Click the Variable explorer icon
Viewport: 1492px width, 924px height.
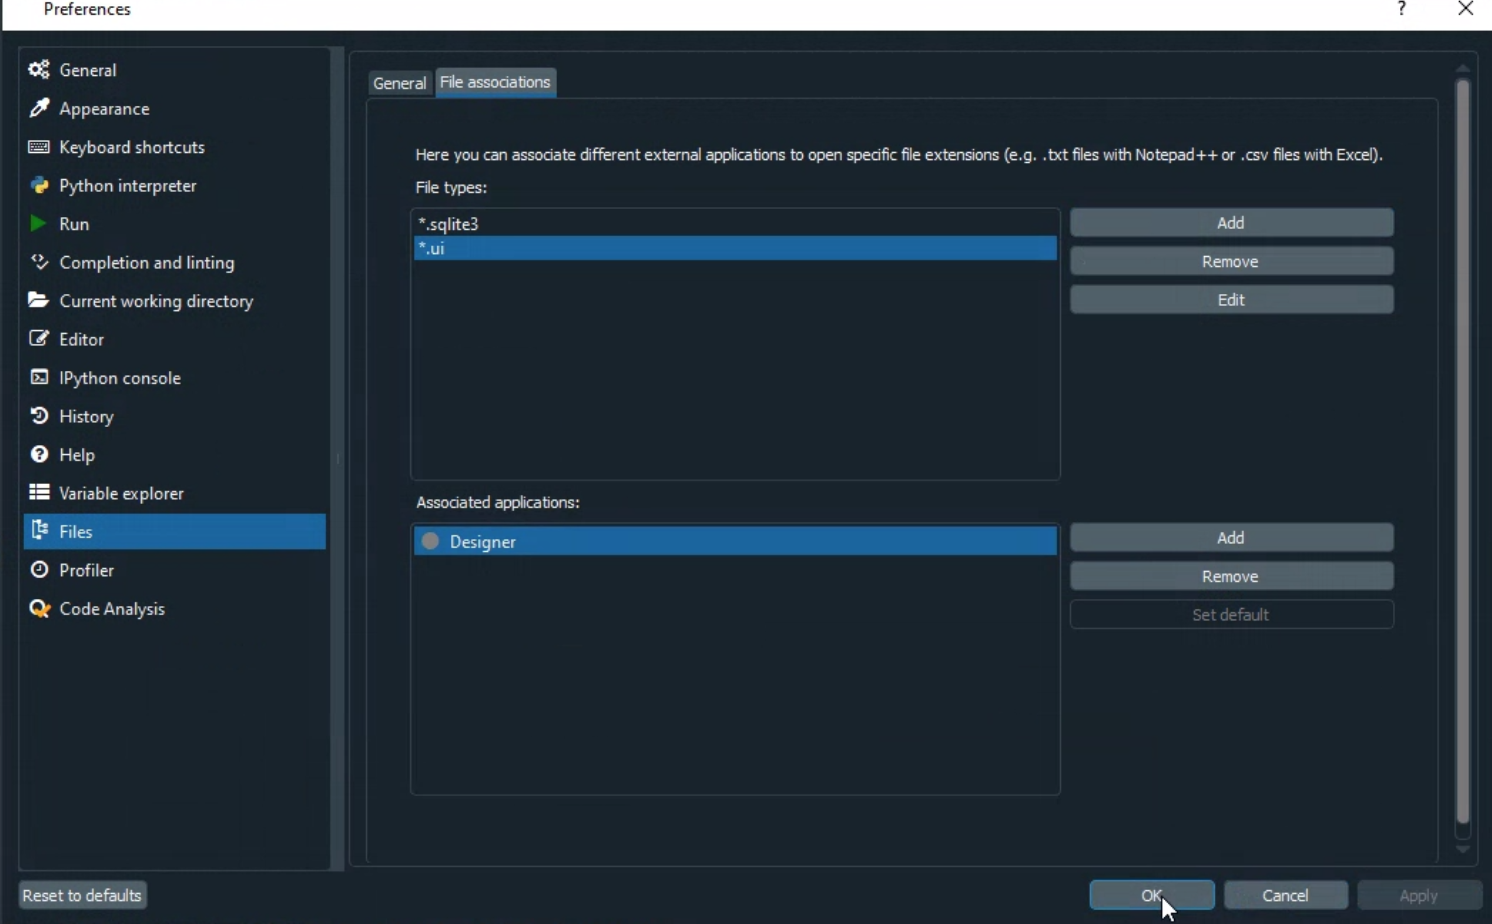point(38,492)
